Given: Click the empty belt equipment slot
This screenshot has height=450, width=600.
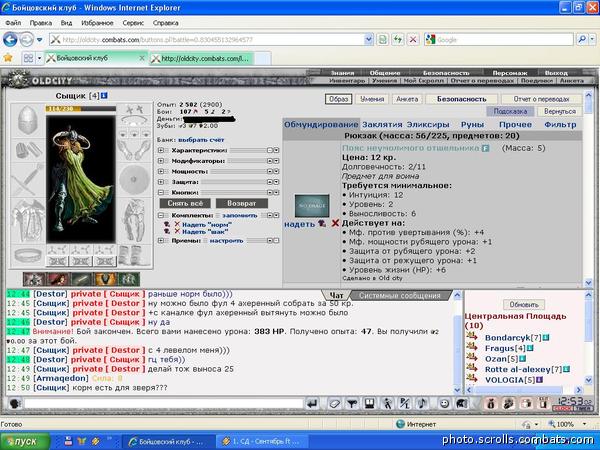Looking at the screenshot, I should click(x=28, y=255).
